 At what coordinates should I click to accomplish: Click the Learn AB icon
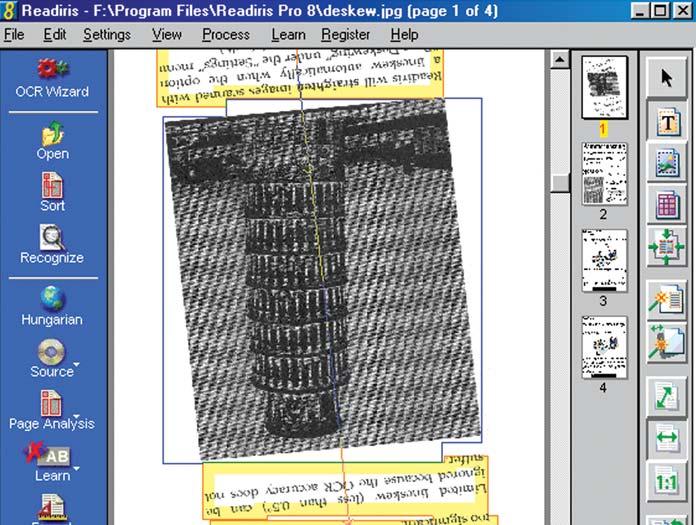point(47,454)
